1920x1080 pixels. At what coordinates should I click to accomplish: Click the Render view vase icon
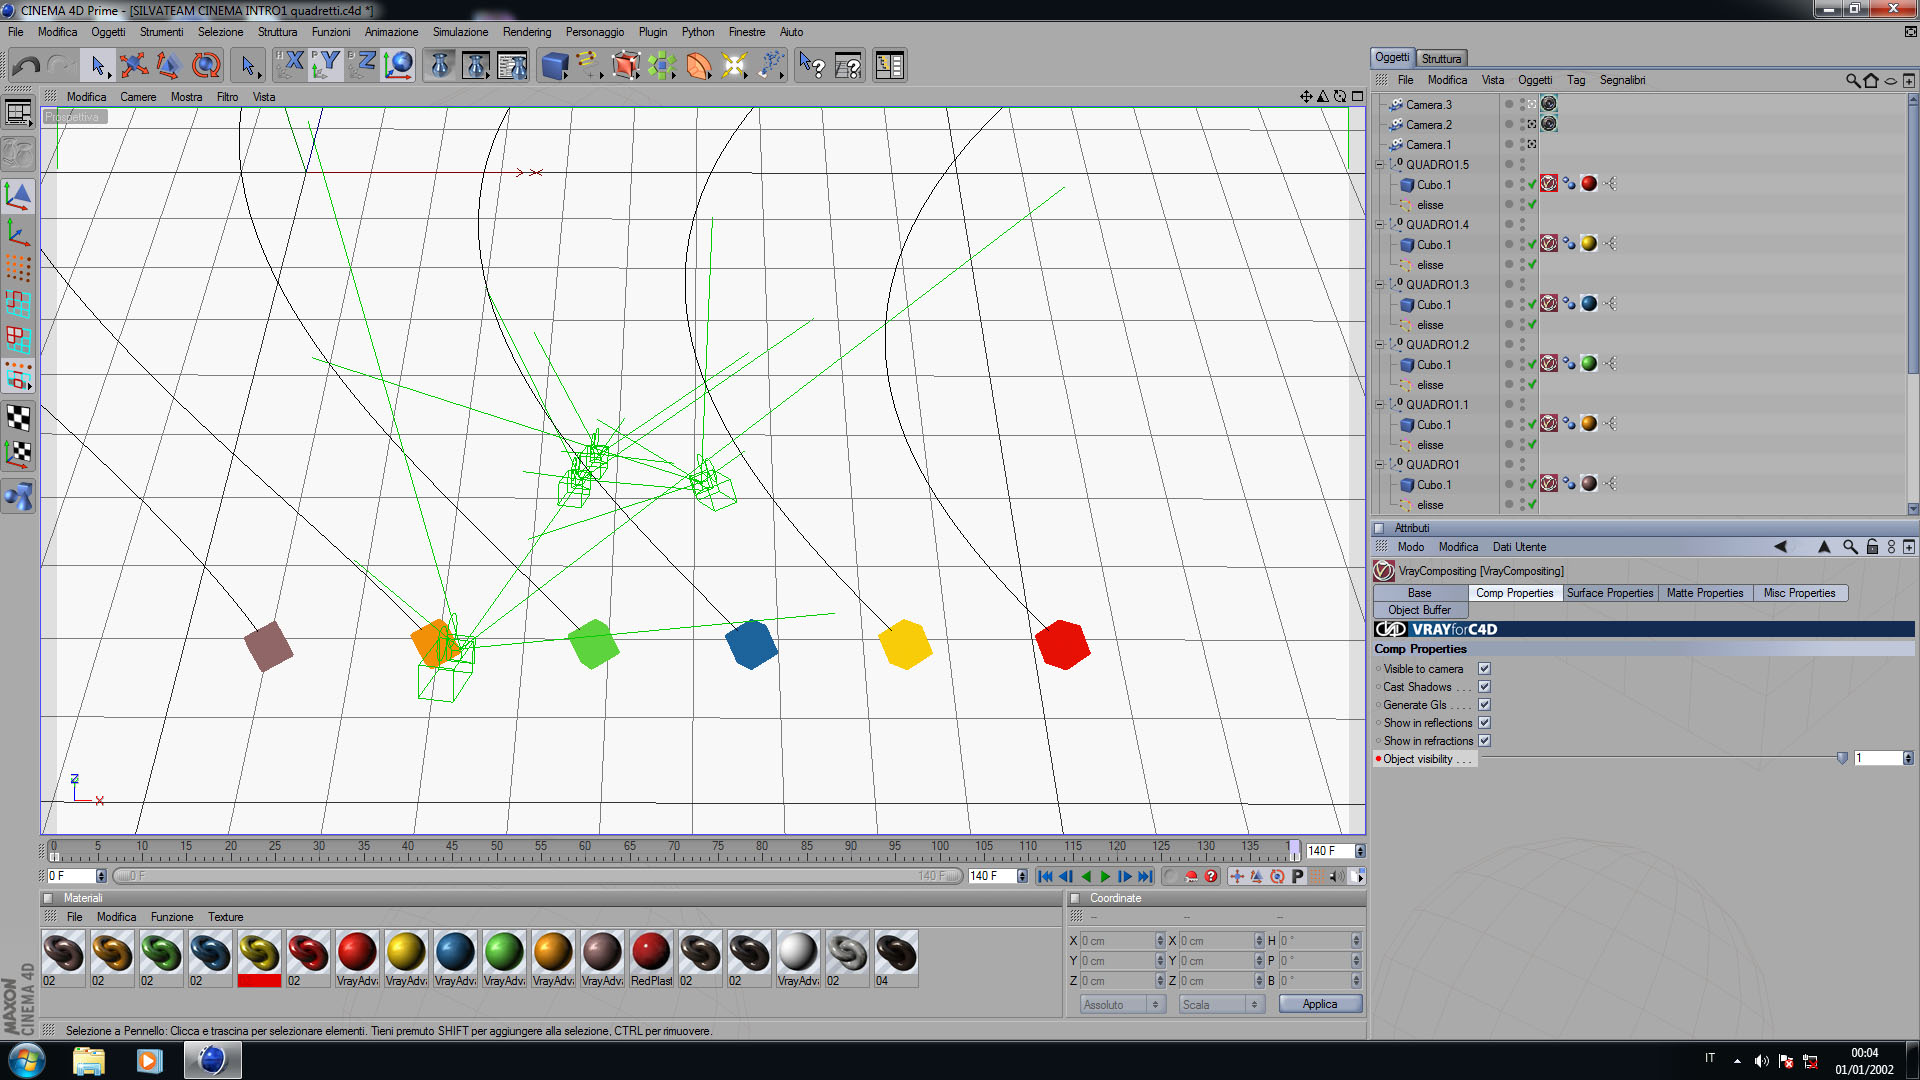click(440, 66)
